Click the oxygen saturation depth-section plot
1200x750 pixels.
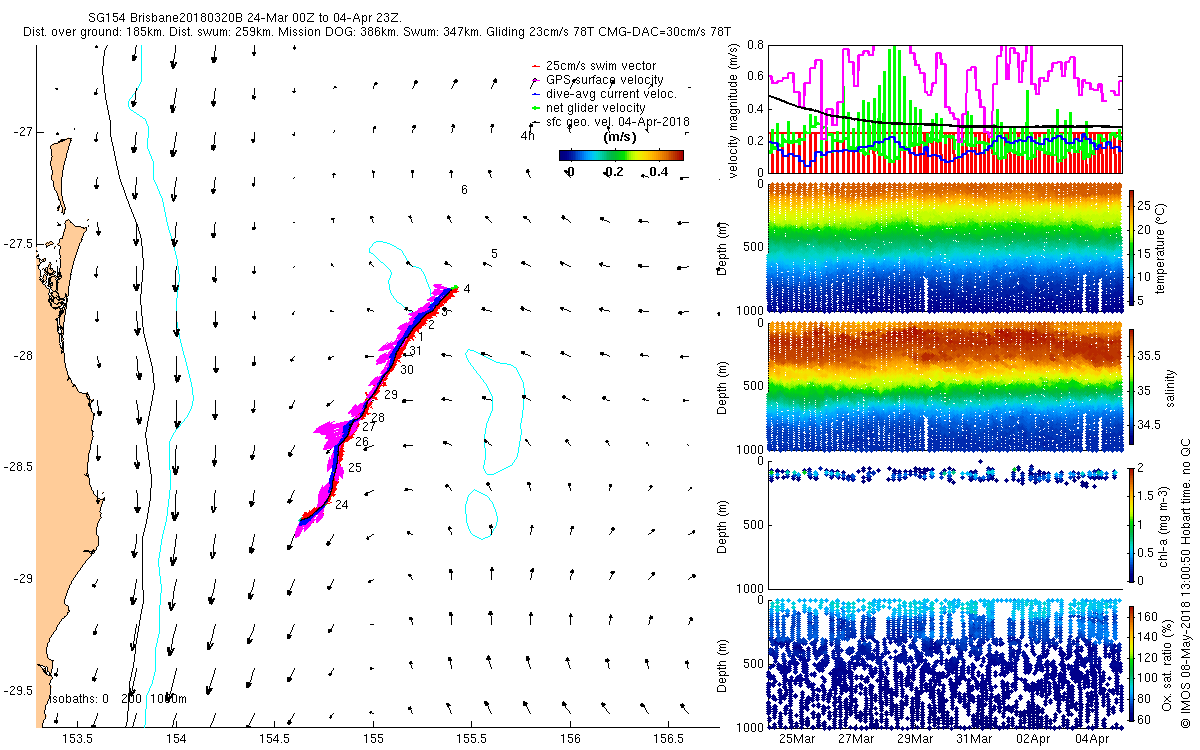point(945,663)
